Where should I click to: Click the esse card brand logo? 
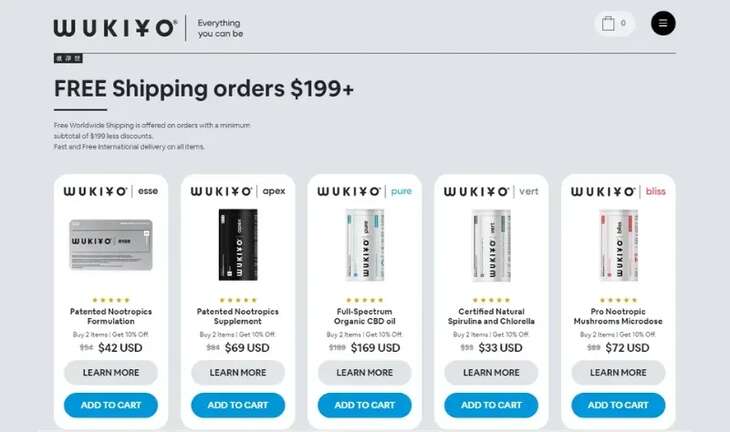[111, 191]
